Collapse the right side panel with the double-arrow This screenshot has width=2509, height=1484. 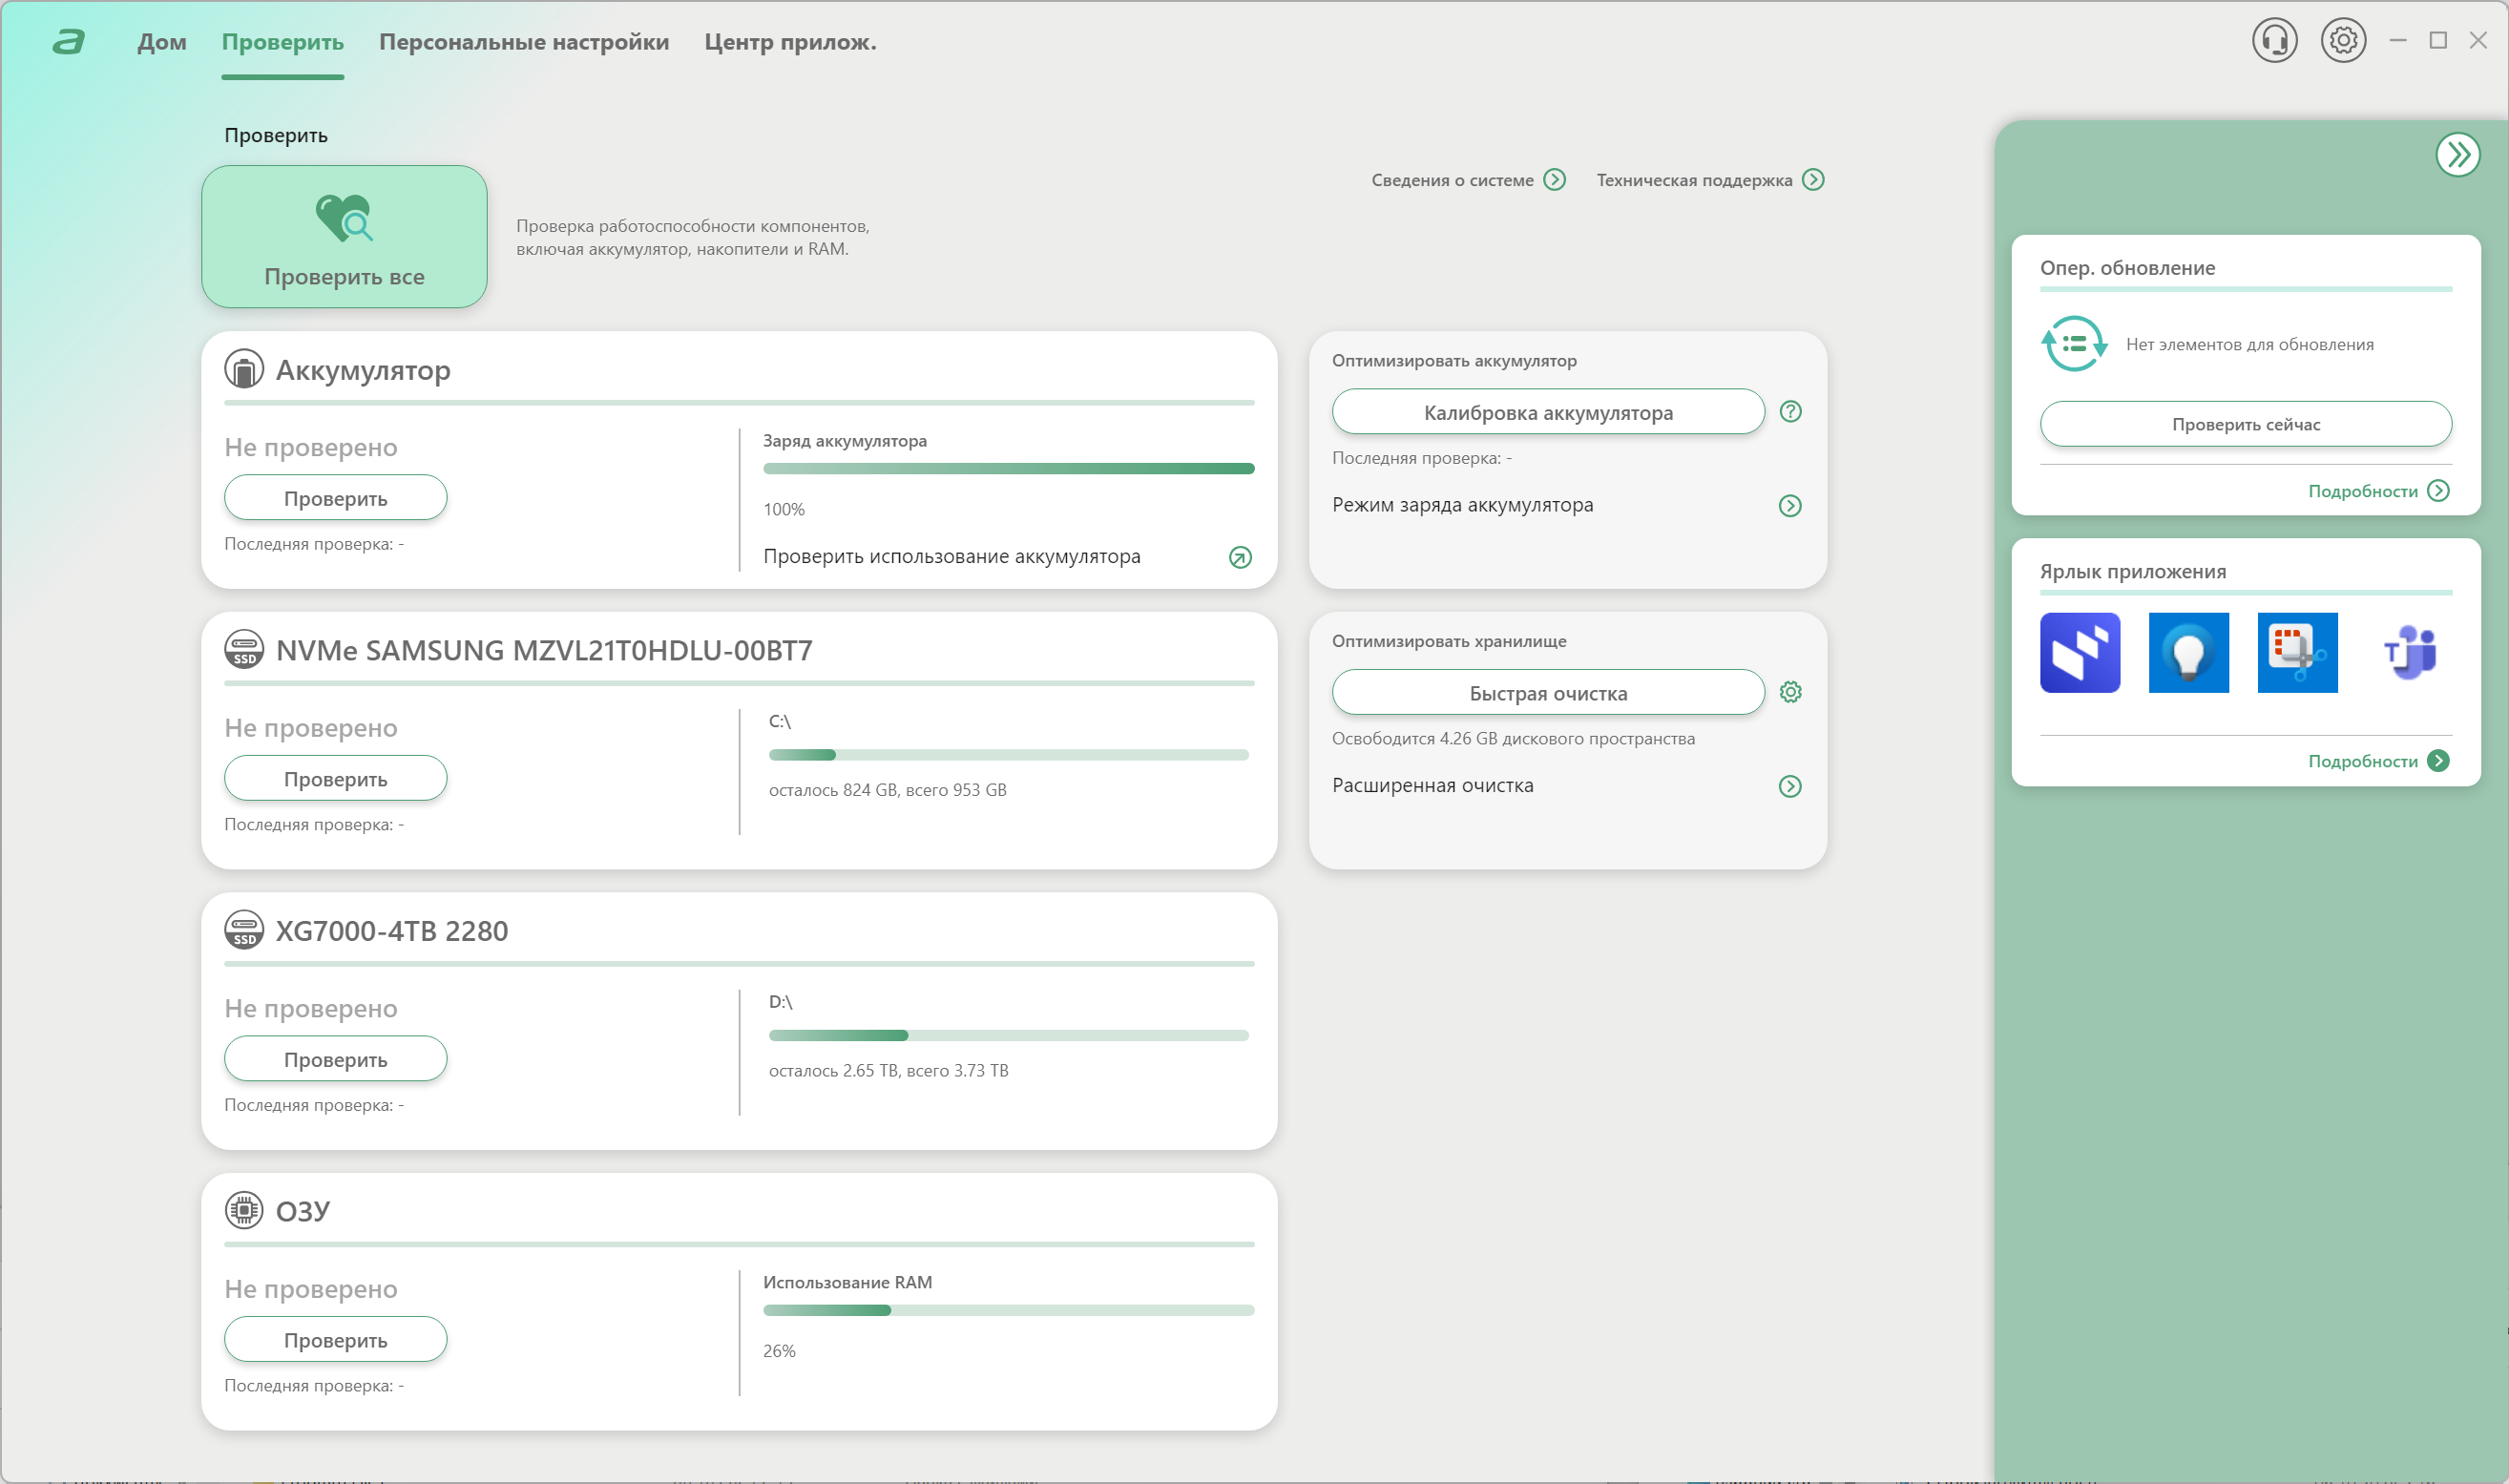(x=2457, y=155)
